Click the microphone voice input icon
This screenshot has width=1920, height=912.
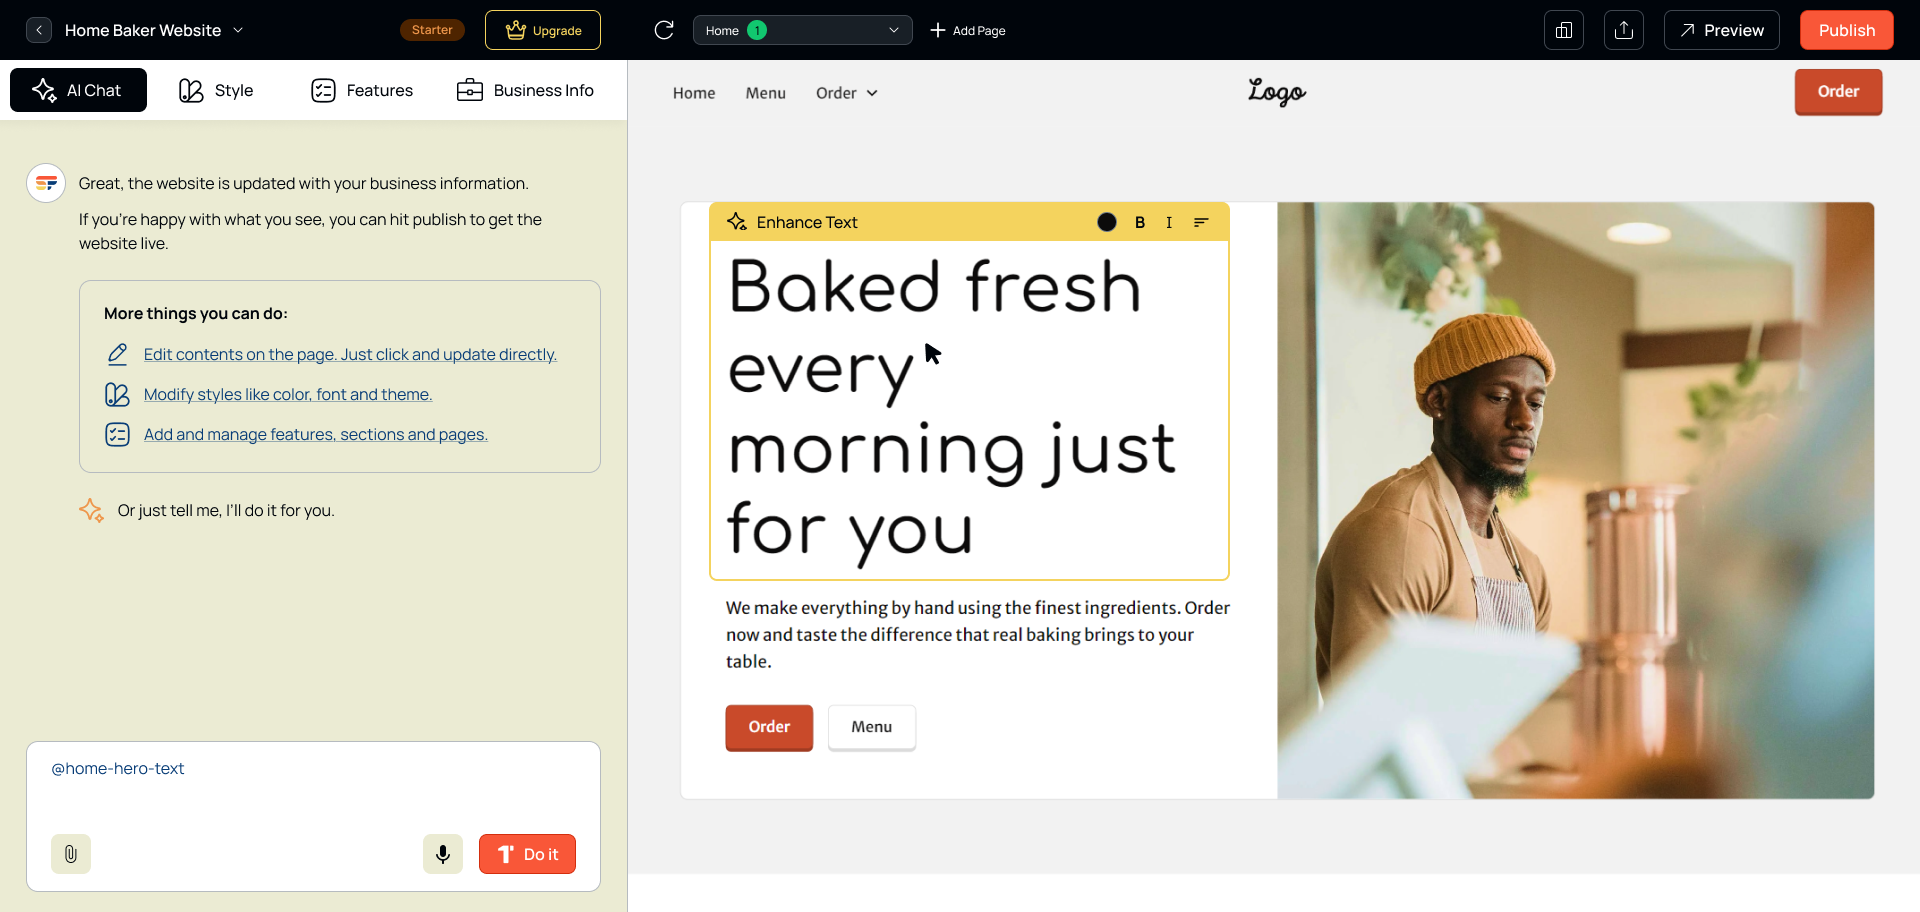[443, 854]
